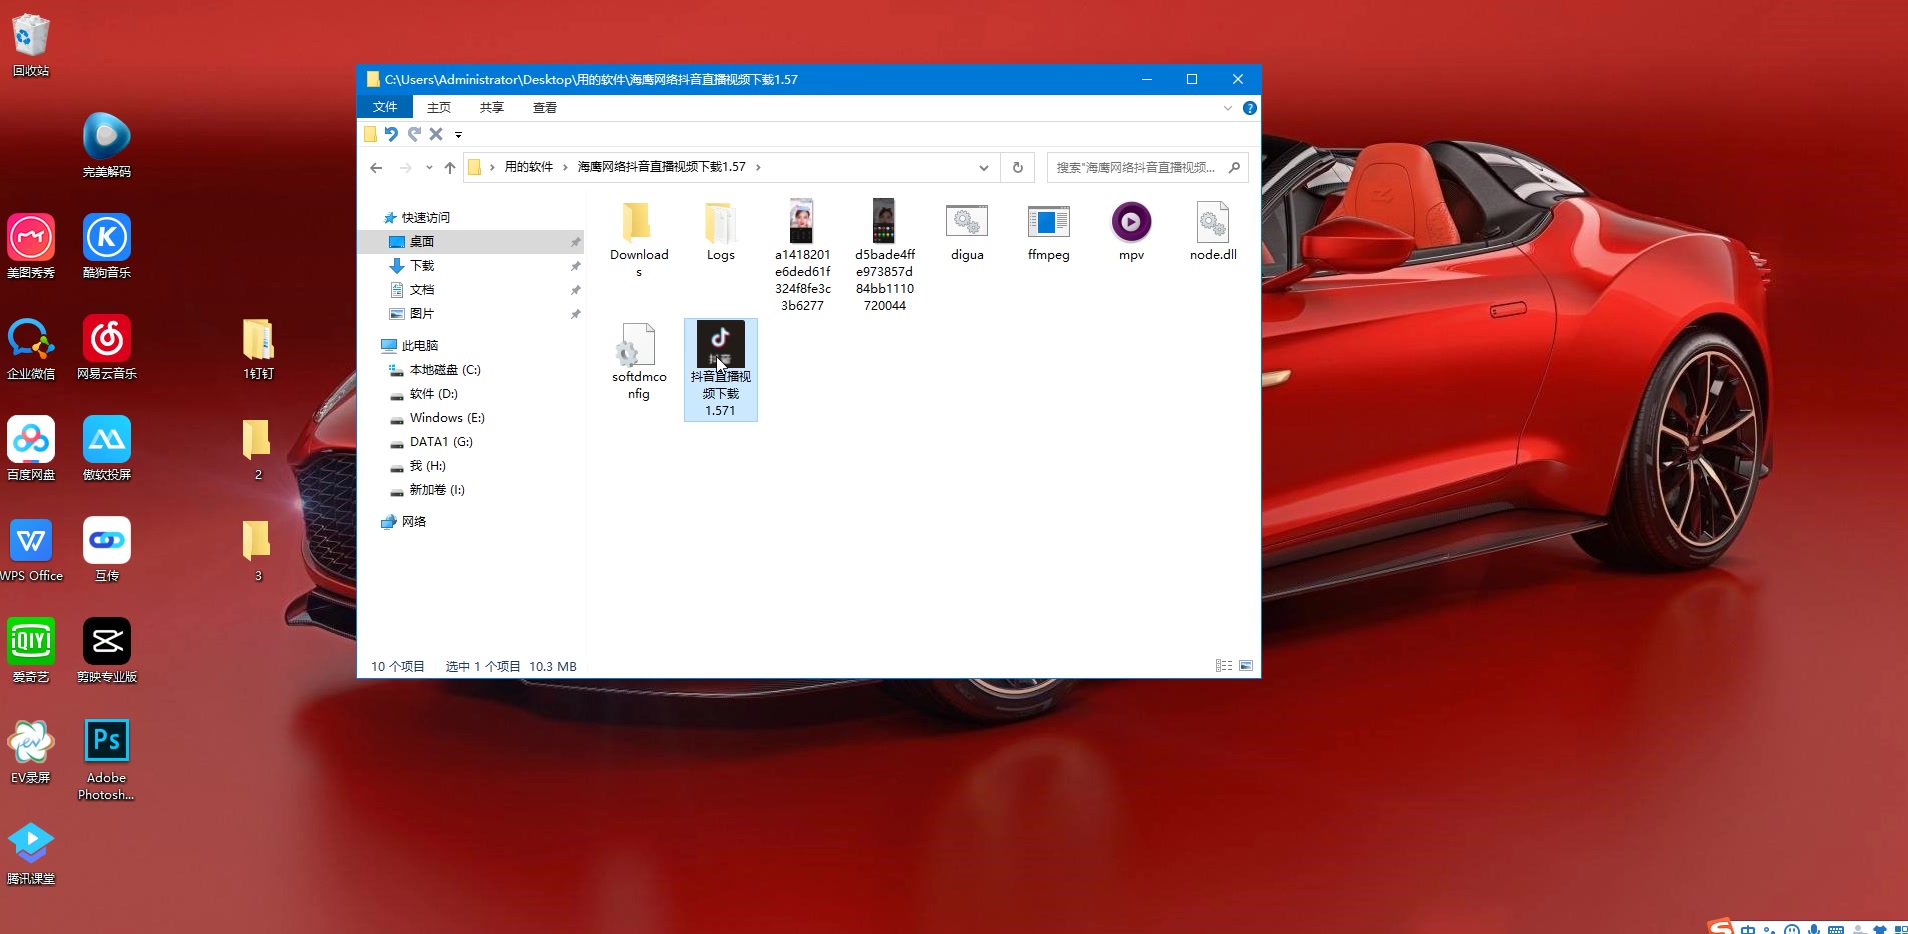Open 软件 (D:) drive
The width and height of the screenshot is (1908, 934).
[433, 393]
